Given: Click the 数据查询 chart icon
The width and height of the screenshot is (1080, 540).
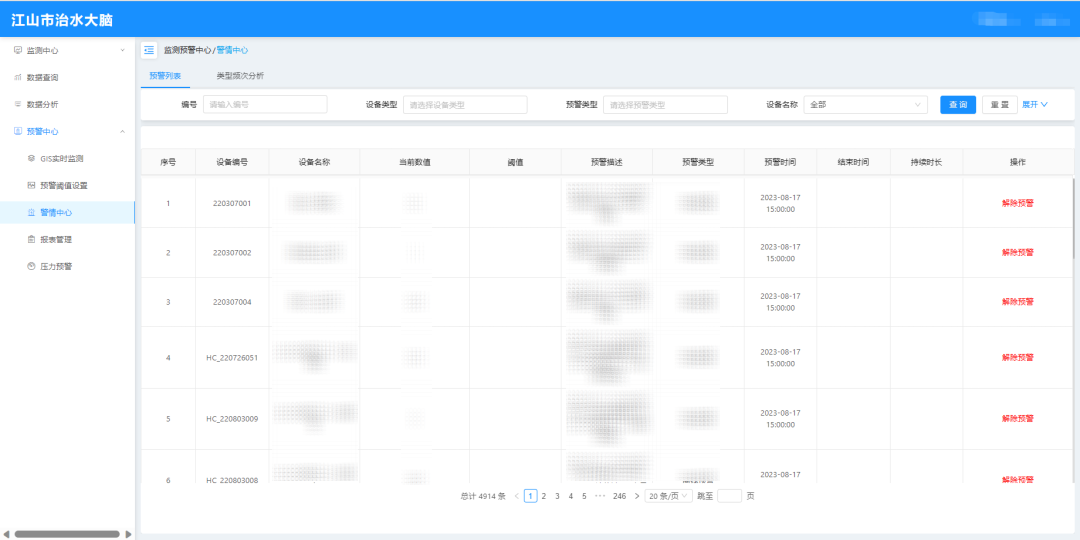Looking at the screenshot, I should (18, 77).
